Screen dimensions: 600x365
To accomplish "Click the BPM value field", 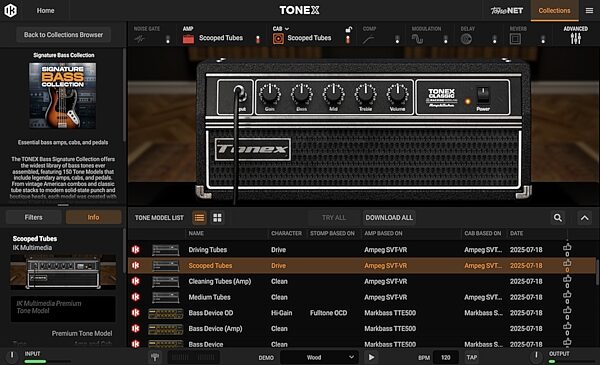I will (445, 357).
